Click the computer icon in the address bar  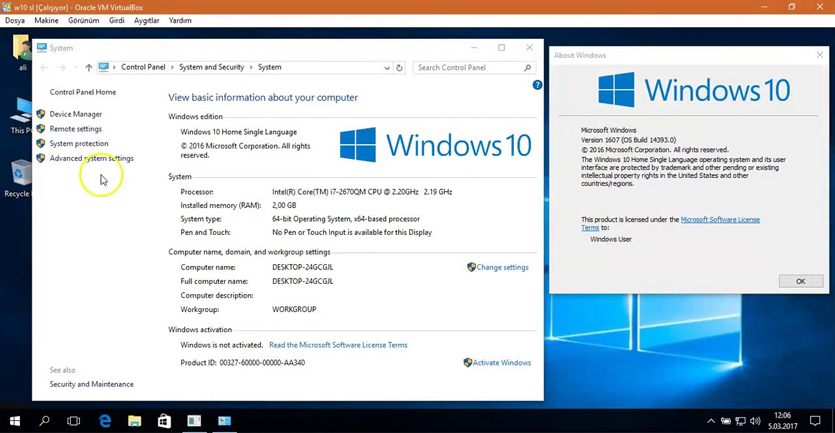[104, 67]
